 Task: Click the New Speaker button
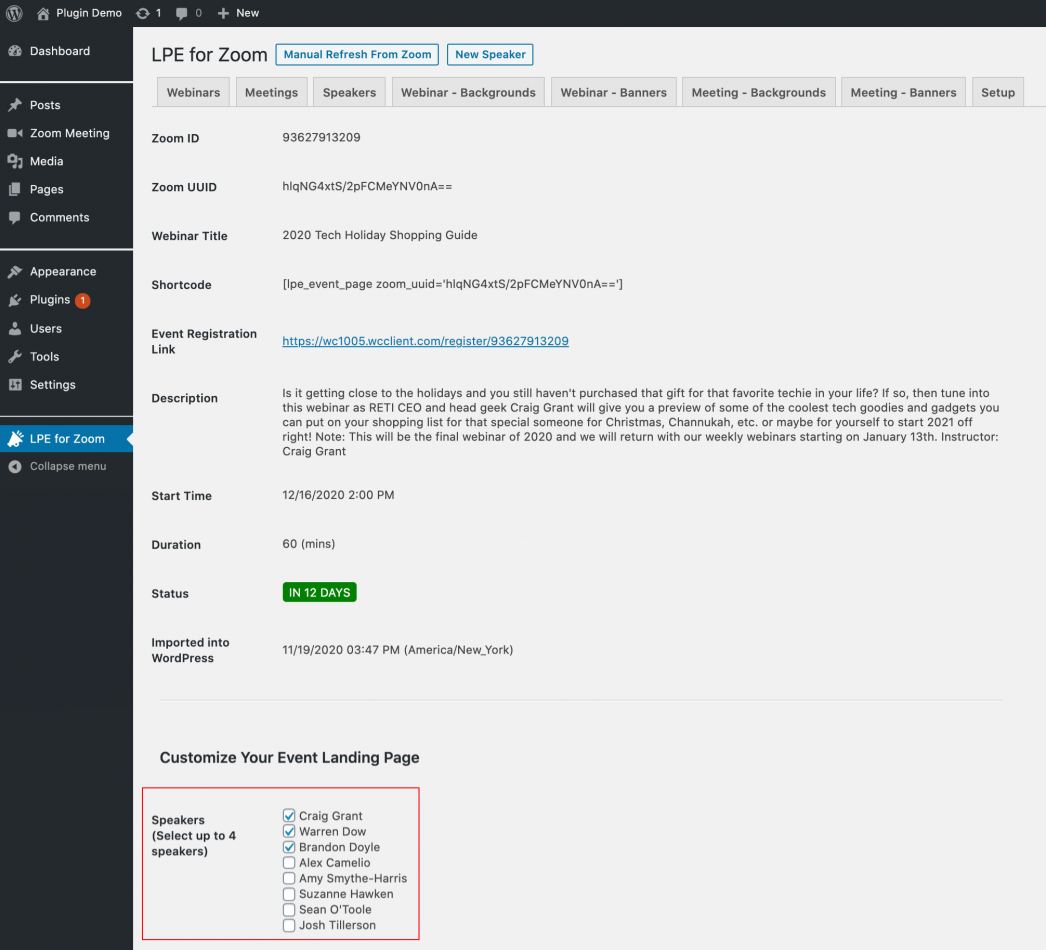[x=490, y=54]
